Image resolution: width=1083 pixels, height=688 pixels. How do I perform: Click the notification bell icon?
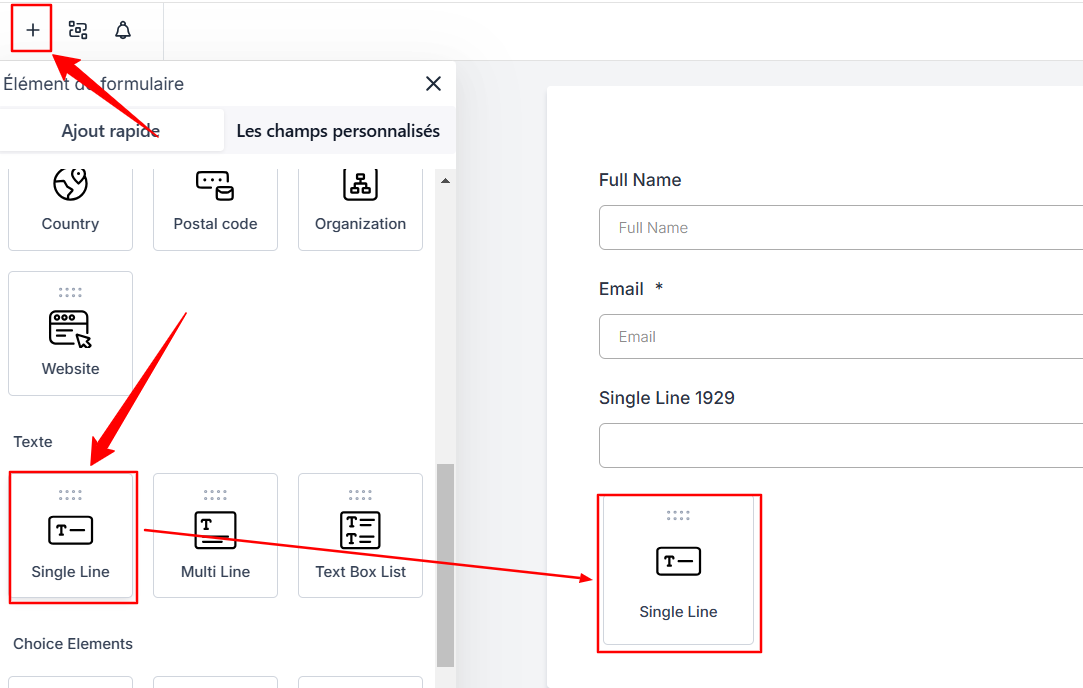pos(123,30)
